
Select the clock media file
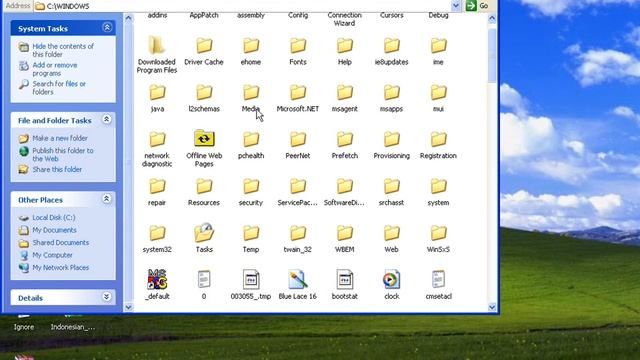[x=391, y=285]
